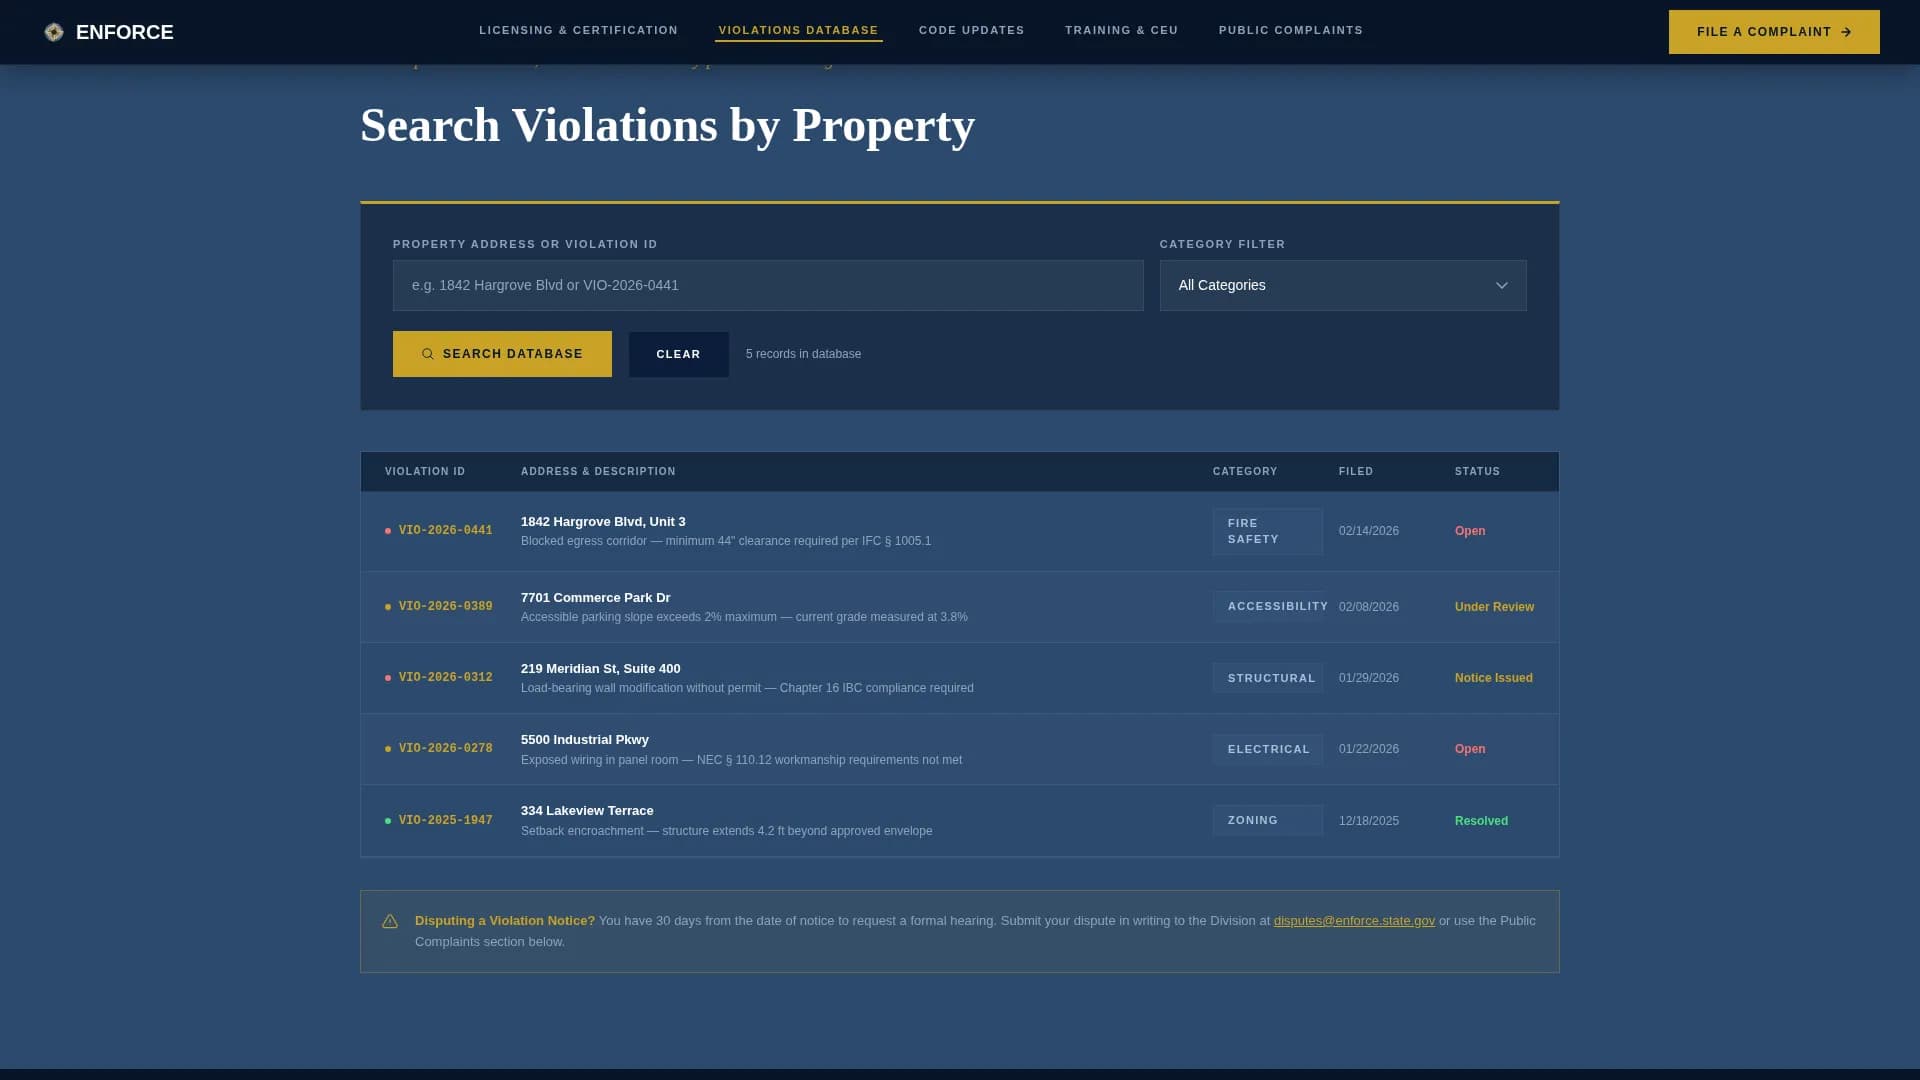Screen dimensions: 1920x1080
Task: Click the Category column header
Action: pyautogui.click(x=1245, y=471)
